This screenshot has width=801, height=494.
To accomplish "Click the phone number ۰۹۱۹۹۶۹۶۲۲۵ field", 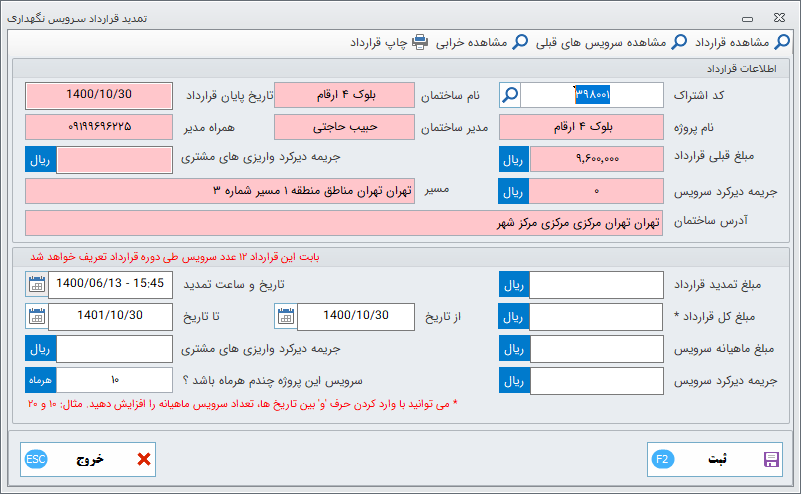I will (99, 127).
